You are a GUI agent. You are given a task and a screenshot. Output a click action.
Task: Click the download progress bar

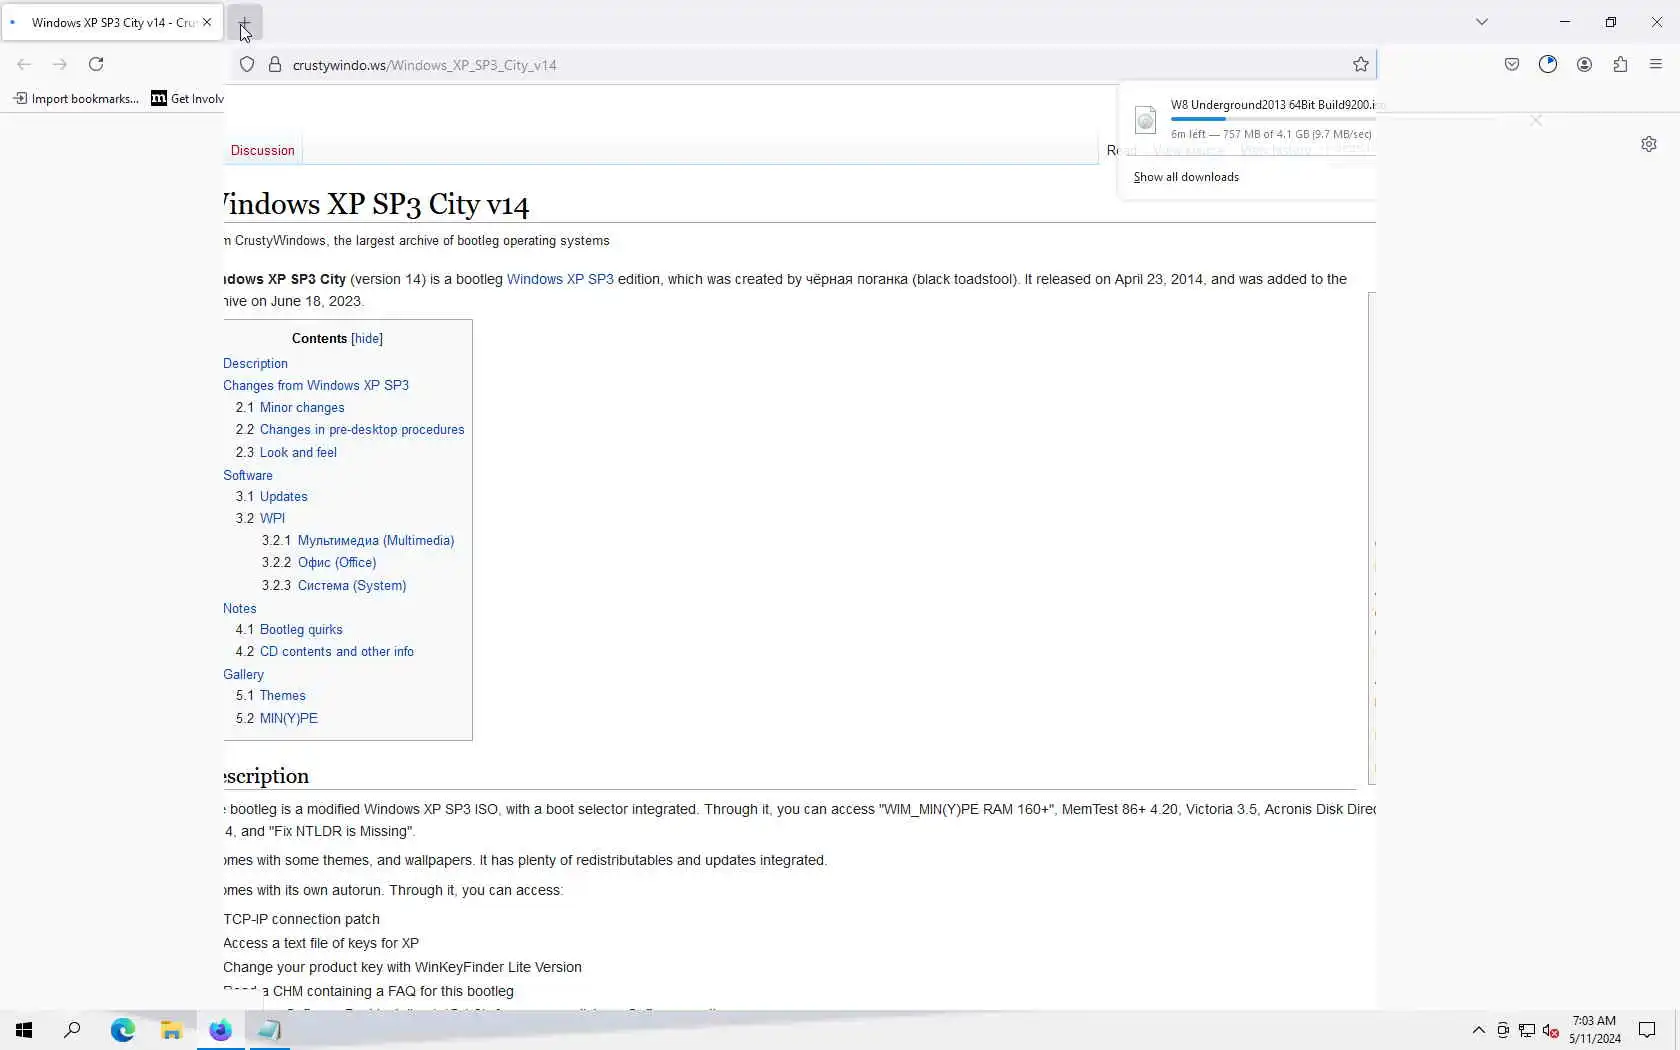pyautogui.click(x=1272, y=119)
